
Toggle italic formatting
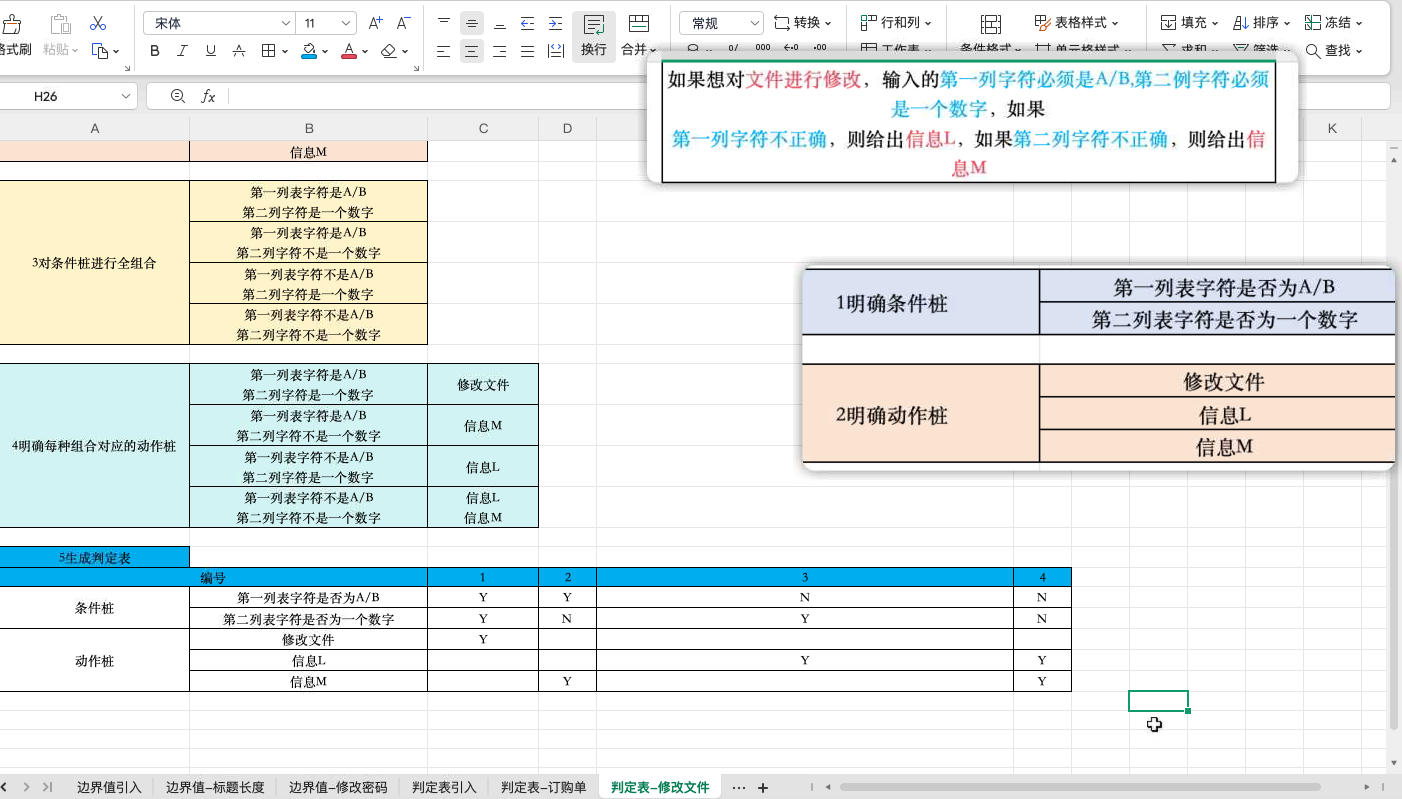coord(182,50)
